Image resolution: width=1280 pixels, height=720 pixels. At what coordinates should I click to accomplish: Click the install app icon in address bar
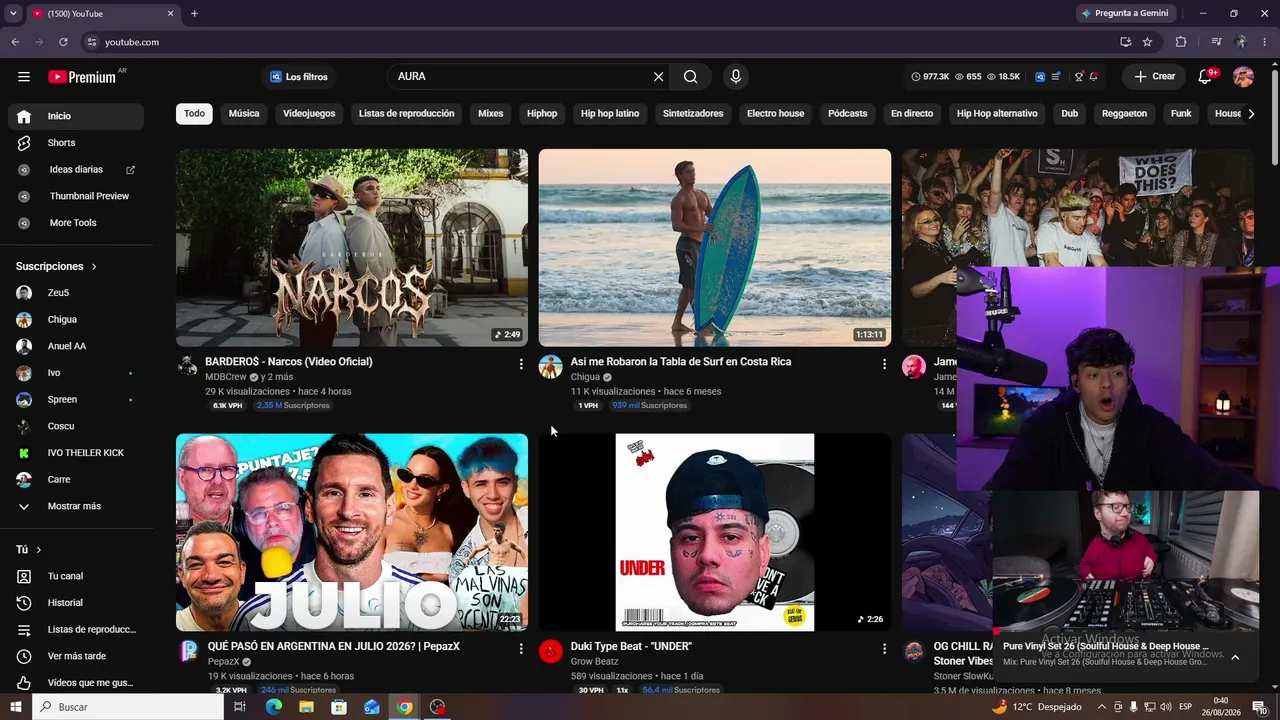click(1125, 42)
